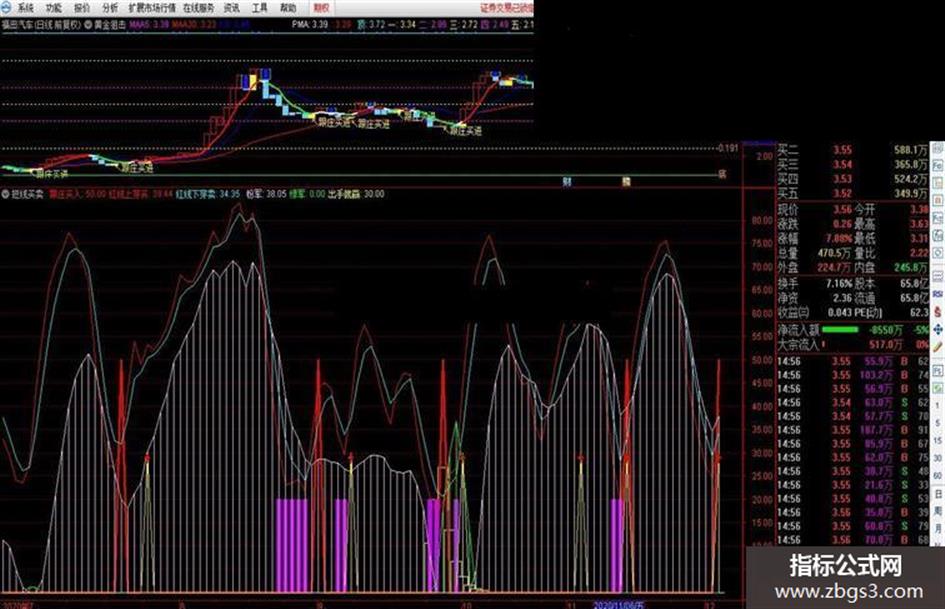Click the magnifier icon above the wavy-line icon
The width and height of the screenshot is (945, 609).
938,254
